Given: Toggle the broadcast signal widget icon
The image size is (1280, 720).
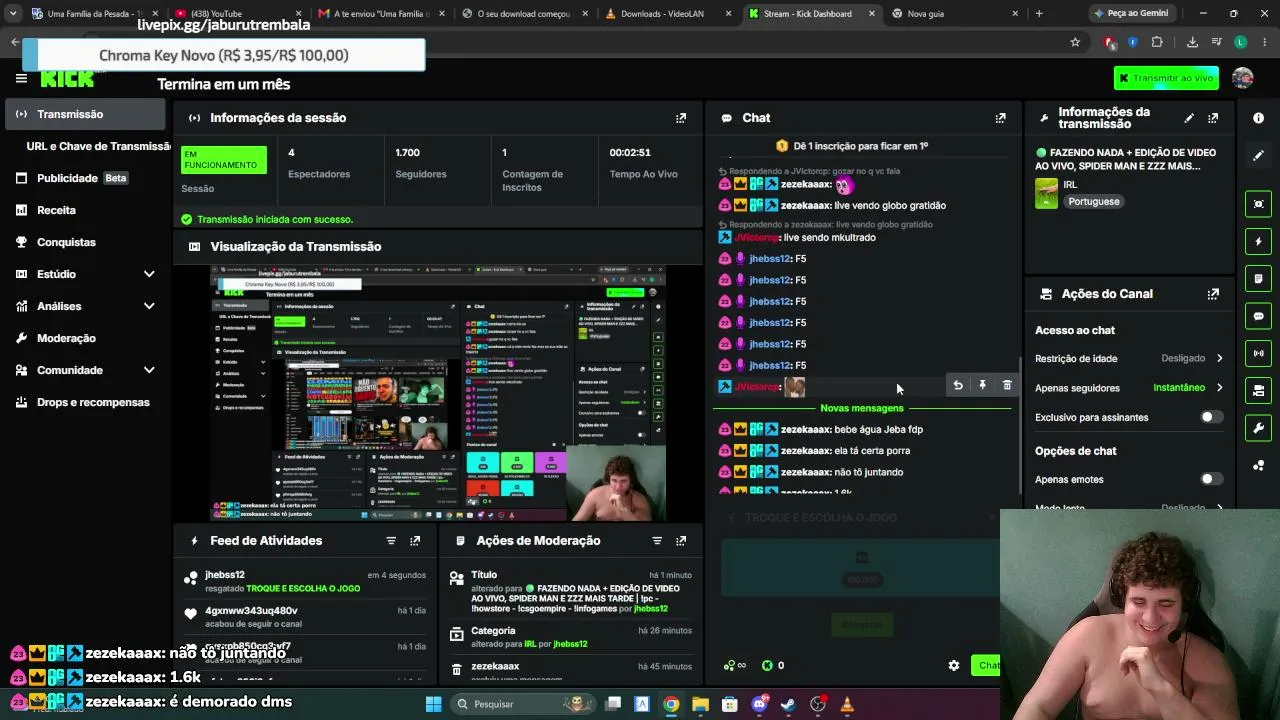Looking at the screenshot, I should coord(1258,353).
